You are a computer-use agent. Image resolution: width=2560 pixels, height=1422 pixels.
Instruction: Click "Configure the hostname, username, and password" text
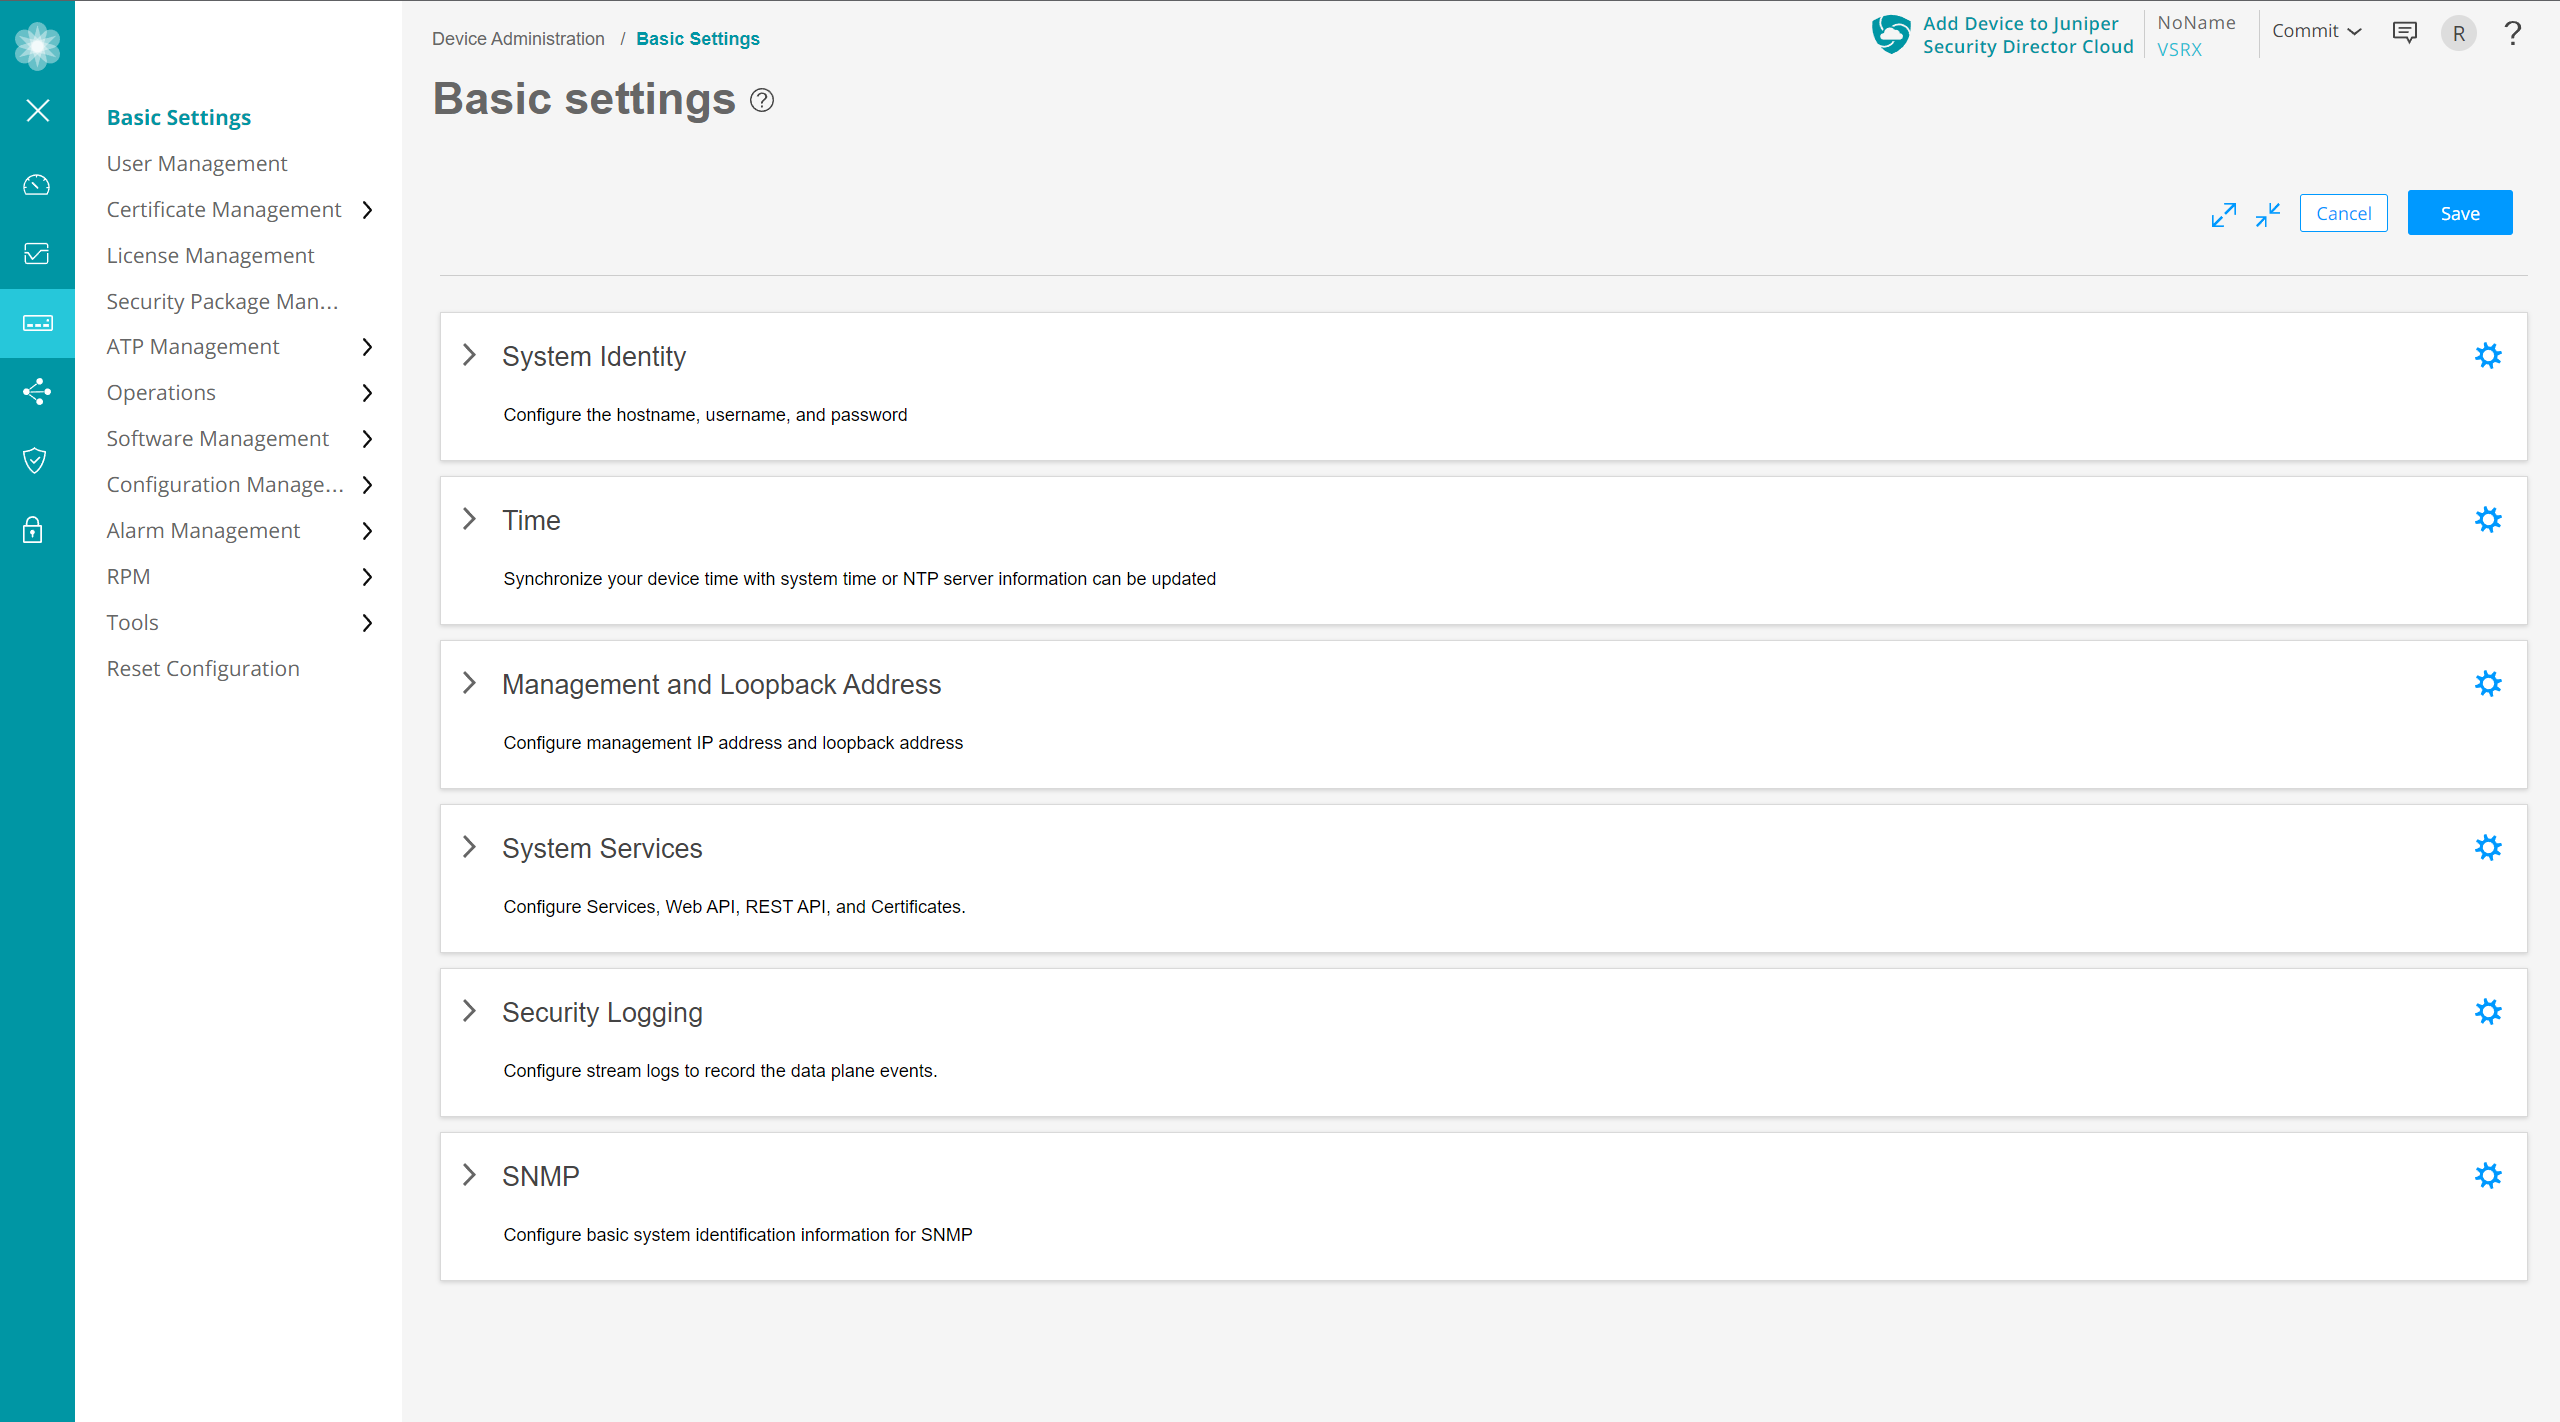pos(705,415)
